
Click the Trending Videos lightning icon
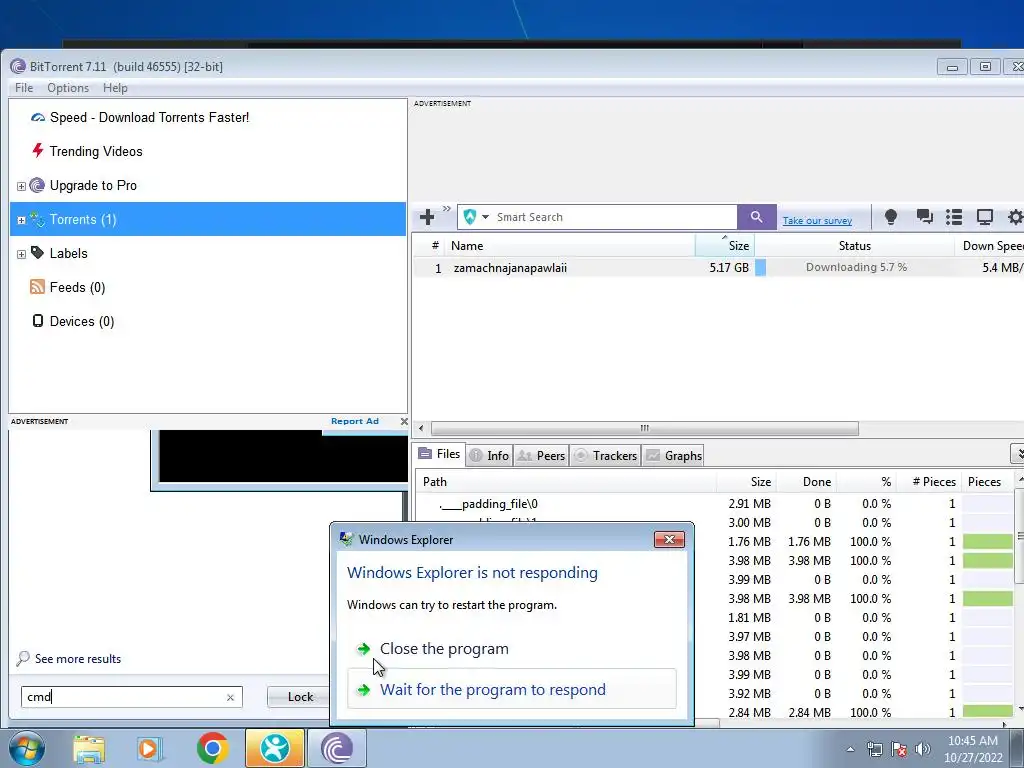pos(38,151)
